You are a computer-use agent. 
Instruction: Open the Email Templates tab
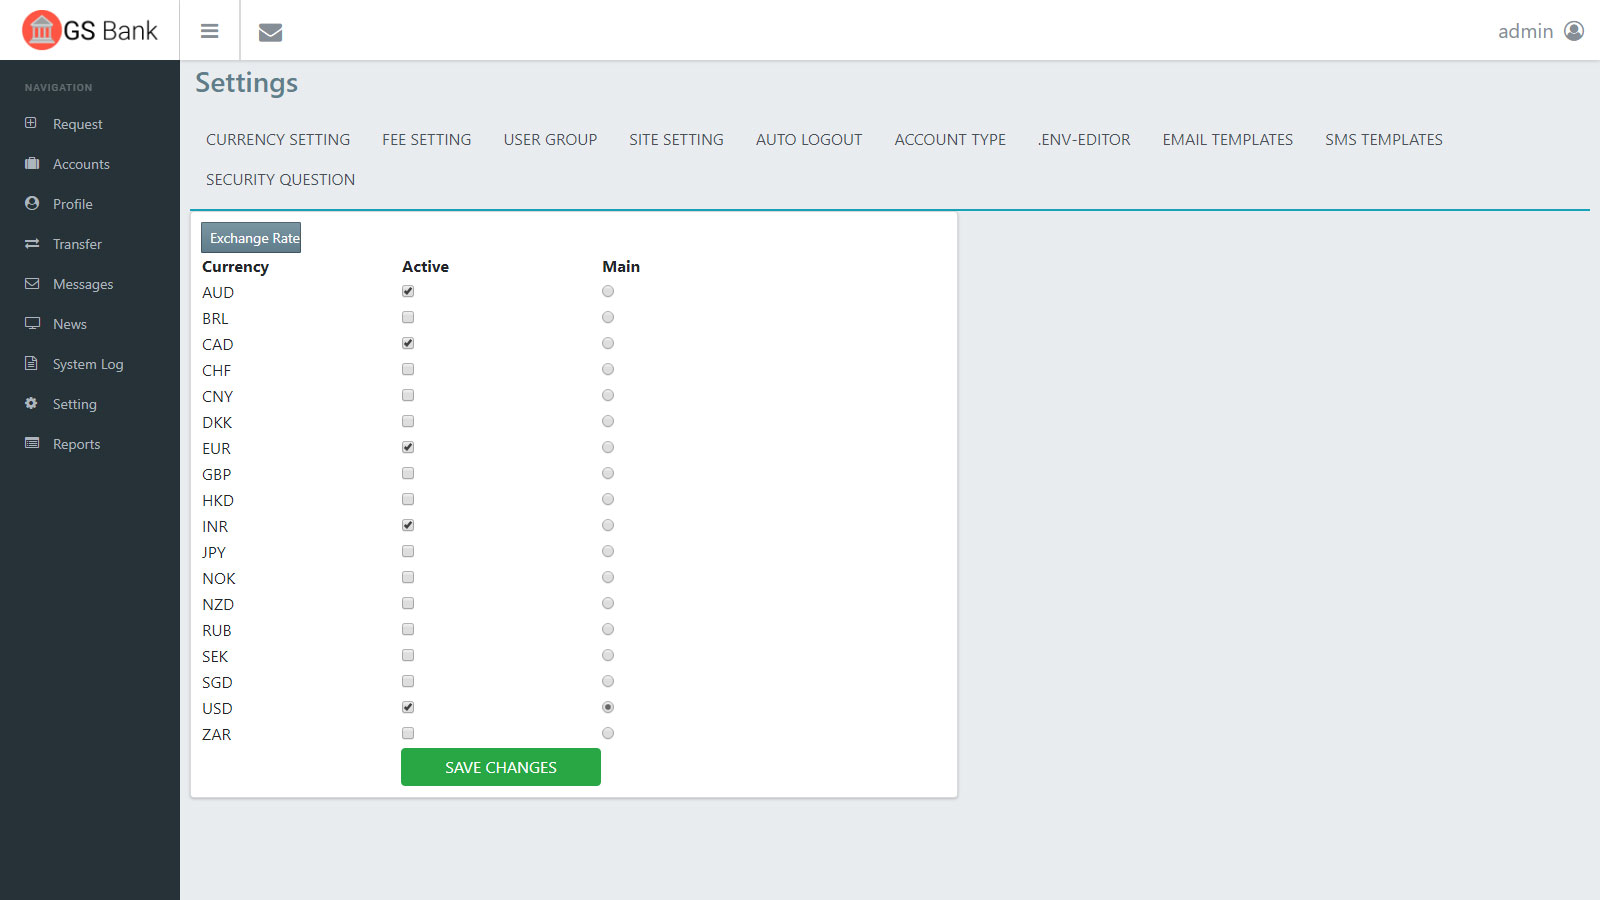pyautogui.click(x=1227, y=140)
